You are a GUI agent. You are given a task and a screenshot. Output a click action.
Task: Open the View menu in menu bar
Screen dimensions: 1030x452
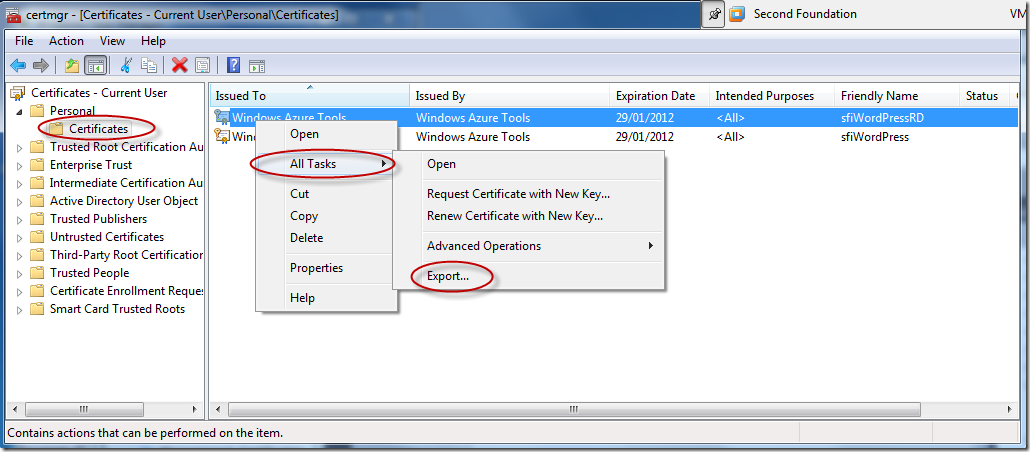coord(112,41)
